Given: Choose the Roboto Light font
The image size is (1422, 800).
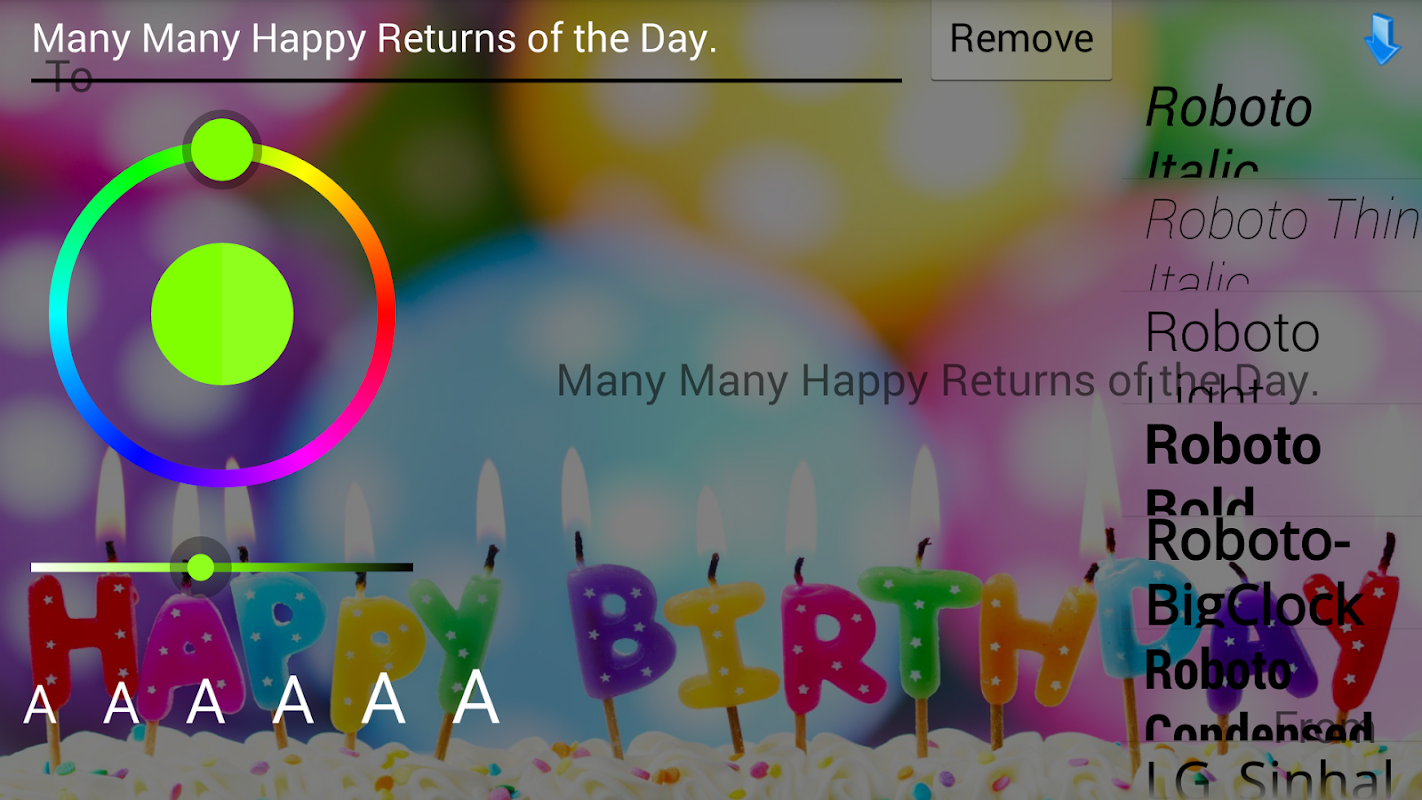Looking at the screenshot, I should [1270, 348].
